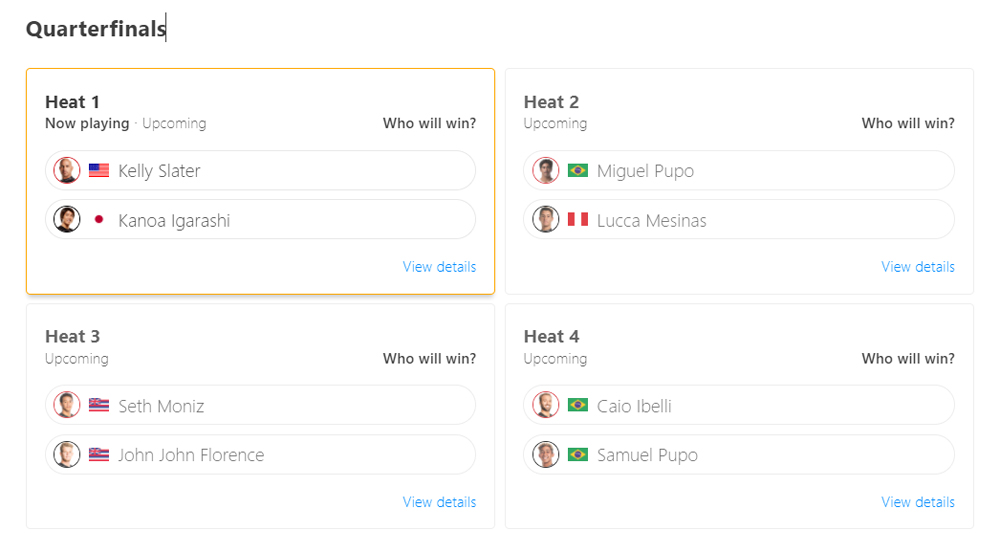The image size is (1000, 553).
Task: Click John John Florence's avatar
Action: [67, 454]
